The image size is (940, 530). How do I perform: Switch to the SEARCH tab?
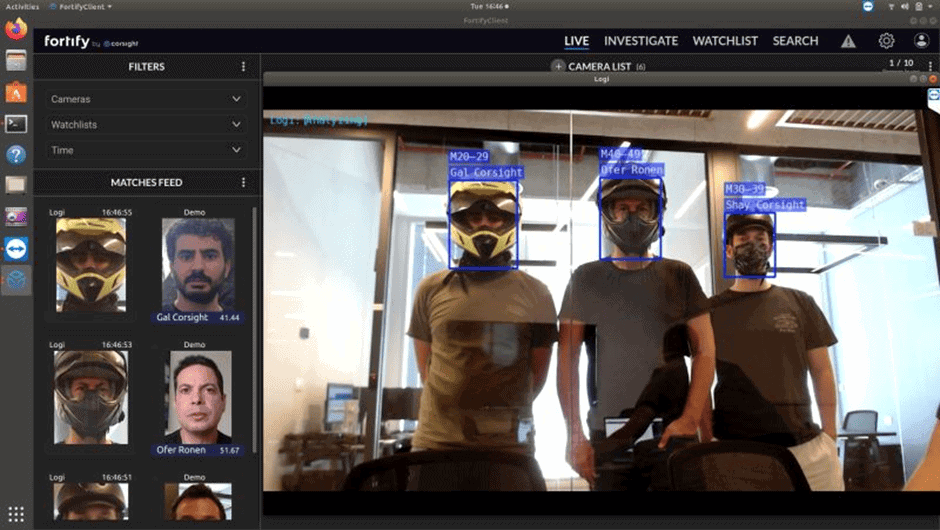pos(796,41)
